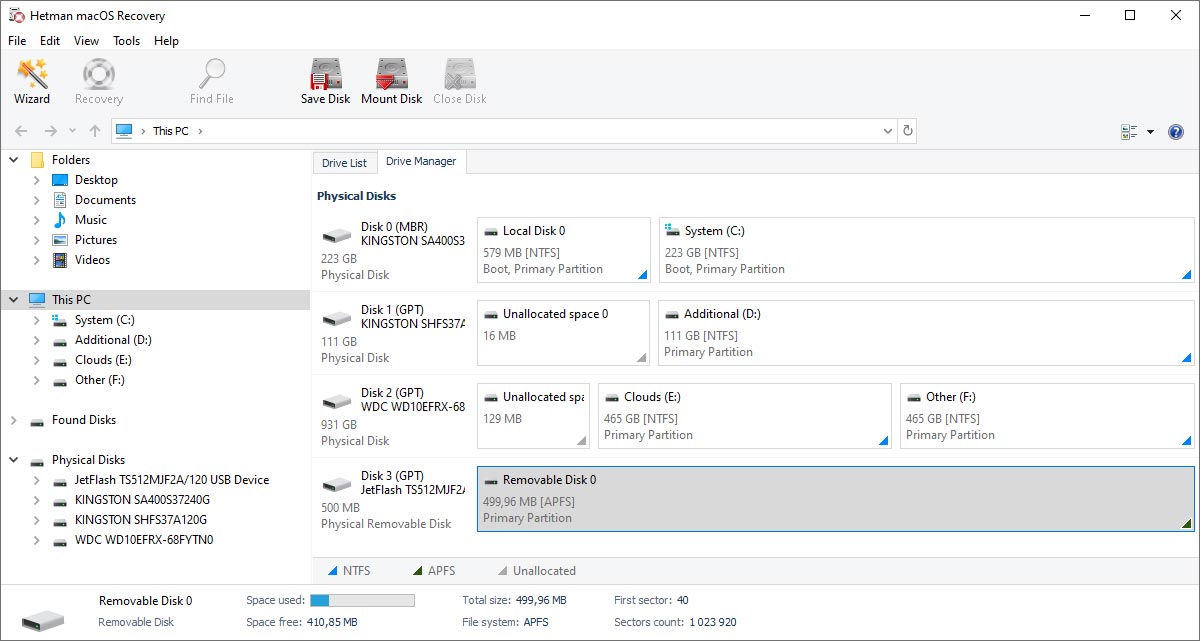Expand the Documents folder node

37,200
